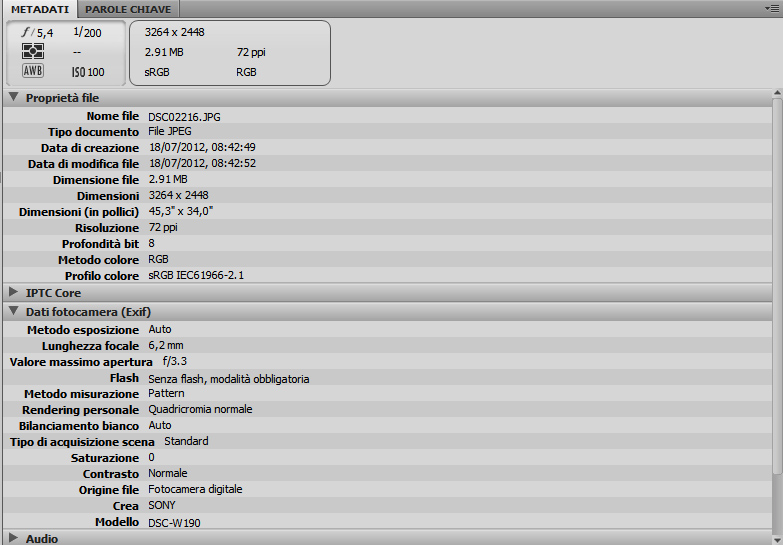Click the Saturazione value 0
Viewport: 783px width, 545px height.
[151, 457]
